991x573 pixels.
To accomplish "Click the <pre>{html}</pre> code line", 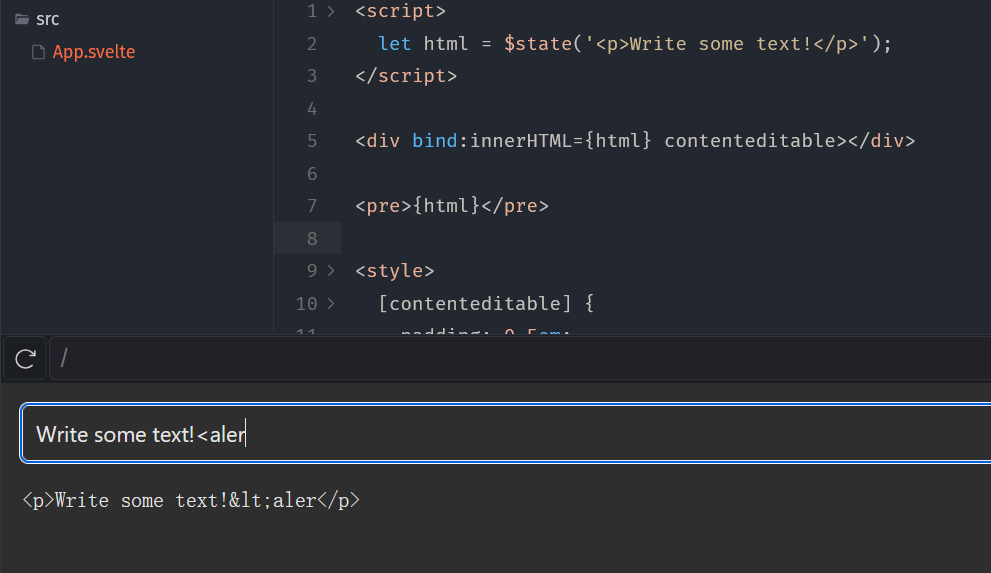I will tap(452, 206).
